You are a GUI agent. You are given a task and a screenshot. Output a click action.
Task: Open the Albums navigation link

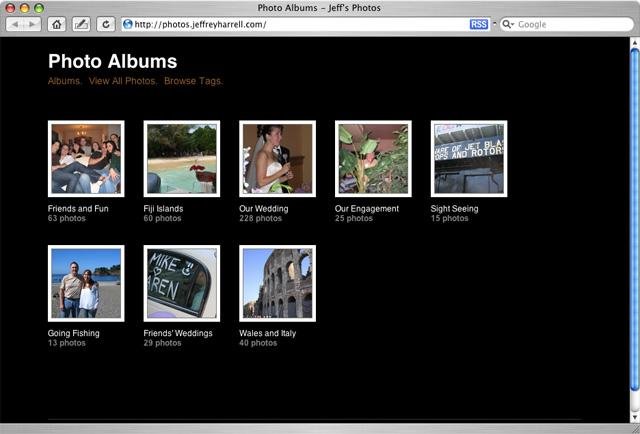(64, 81)
